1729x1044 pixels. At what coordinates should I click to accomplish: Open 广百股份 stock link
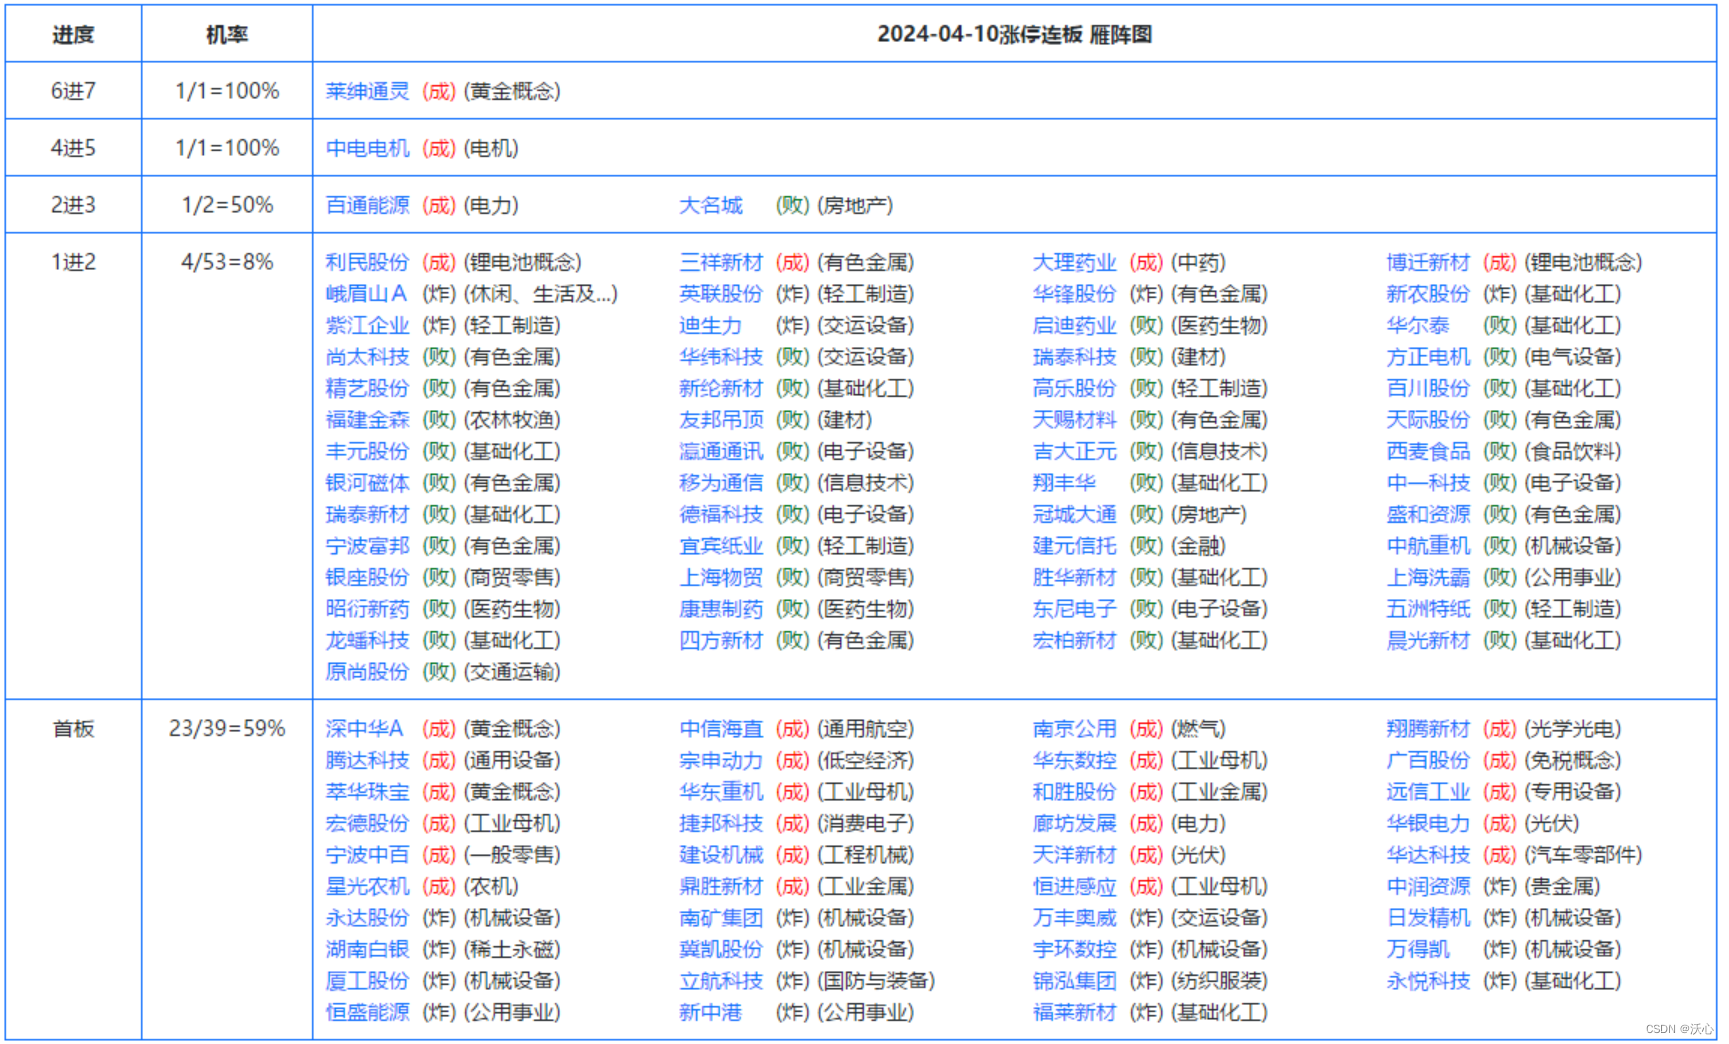pyautogui.click(x=1428, y=761)
